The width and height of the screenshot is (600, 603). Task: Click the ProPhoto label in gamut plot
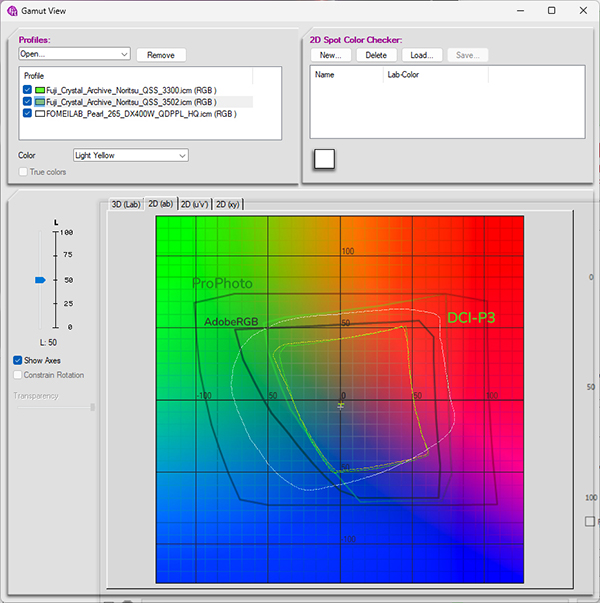222,283
